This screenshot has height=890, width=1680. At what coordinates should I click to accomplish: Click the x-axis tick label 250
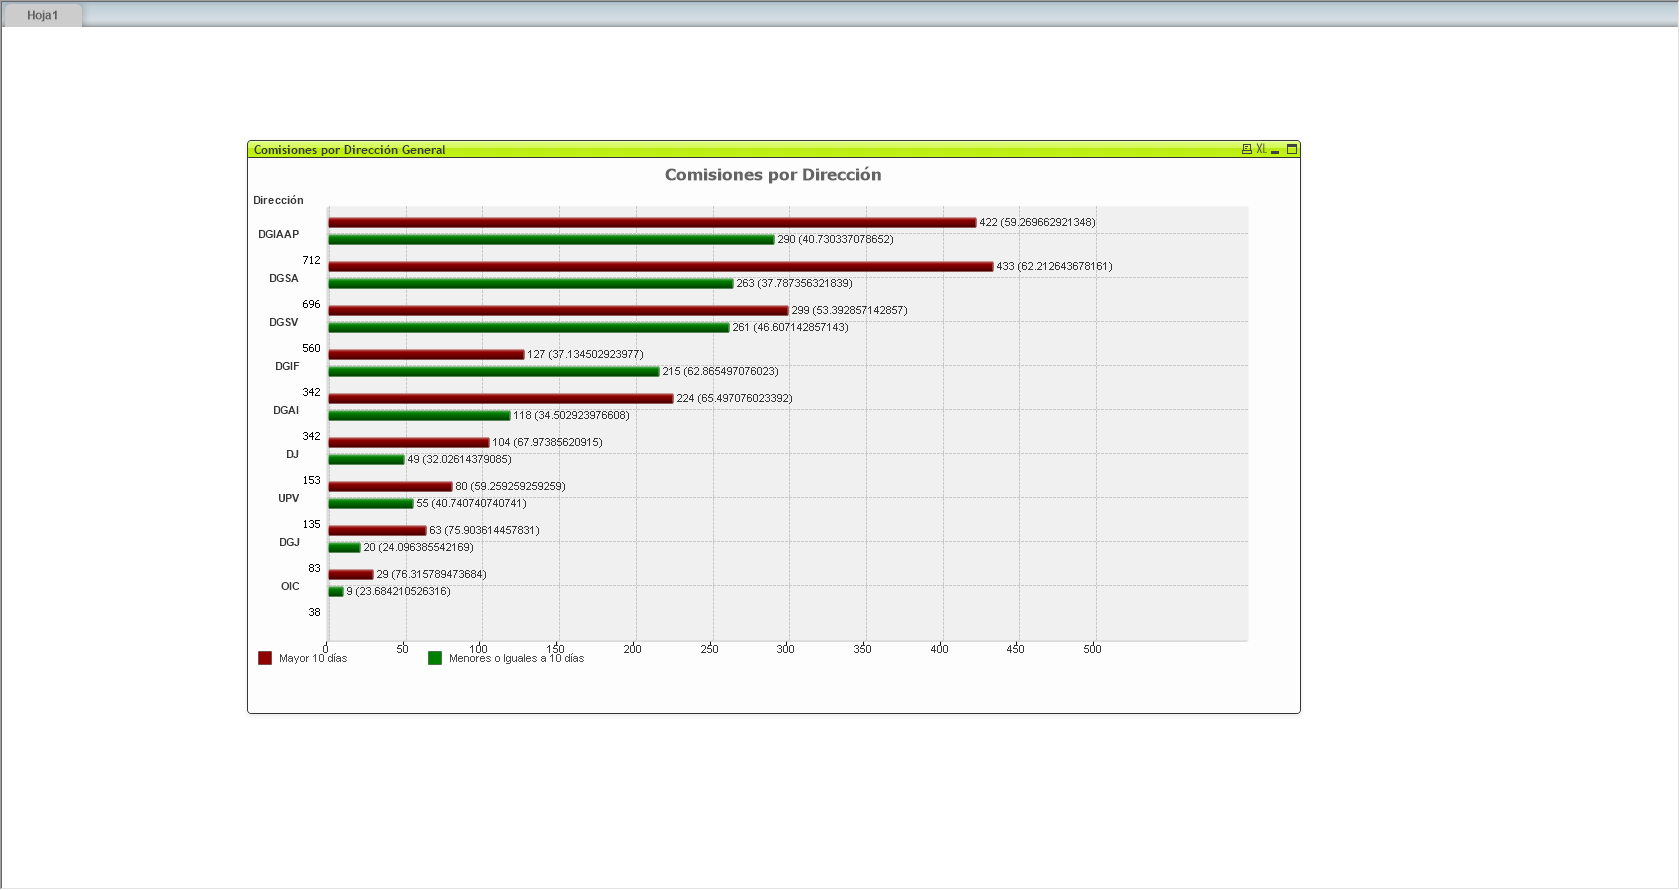coord(709,649)
